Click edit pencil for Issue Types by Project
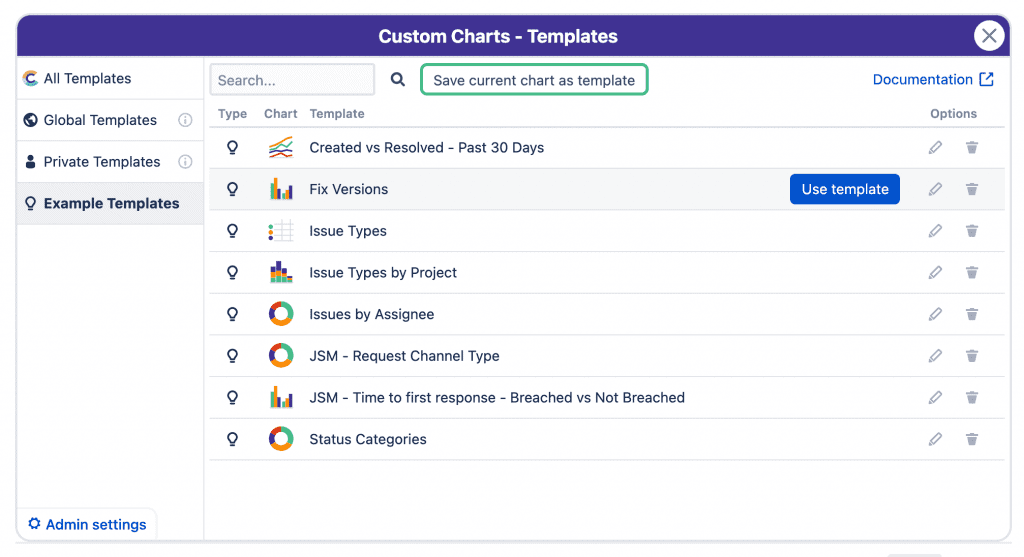This screenshot has height=557, width=1024. point(935,273)
